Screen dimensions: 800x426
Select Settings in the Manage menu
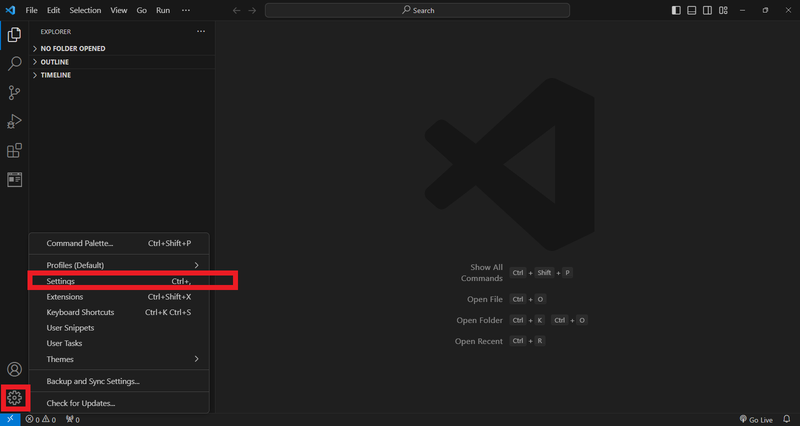pyautogui.click(x=119, y=281)
